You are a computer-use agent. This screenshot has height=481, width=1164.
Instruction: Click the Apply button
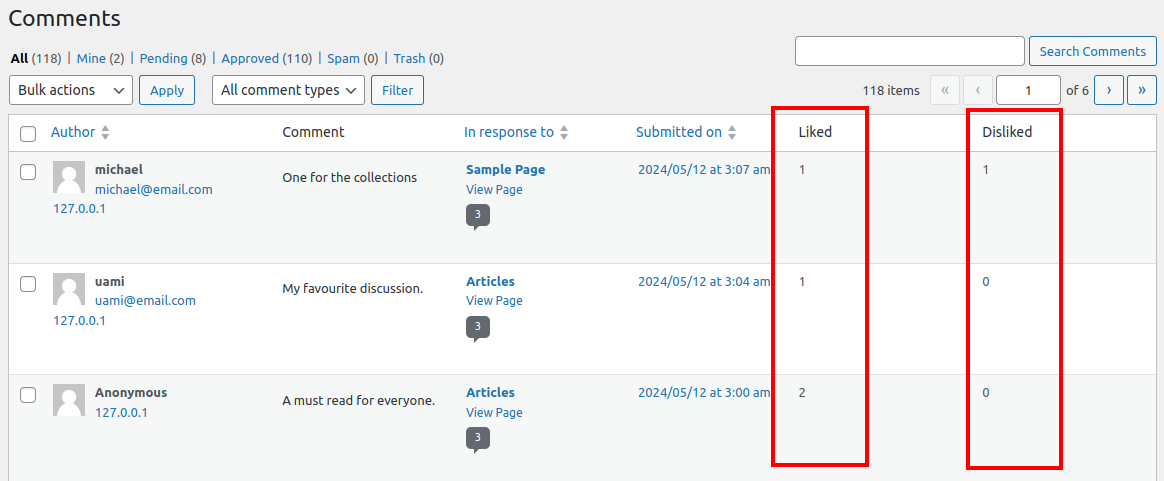click(x=167, y=90)
